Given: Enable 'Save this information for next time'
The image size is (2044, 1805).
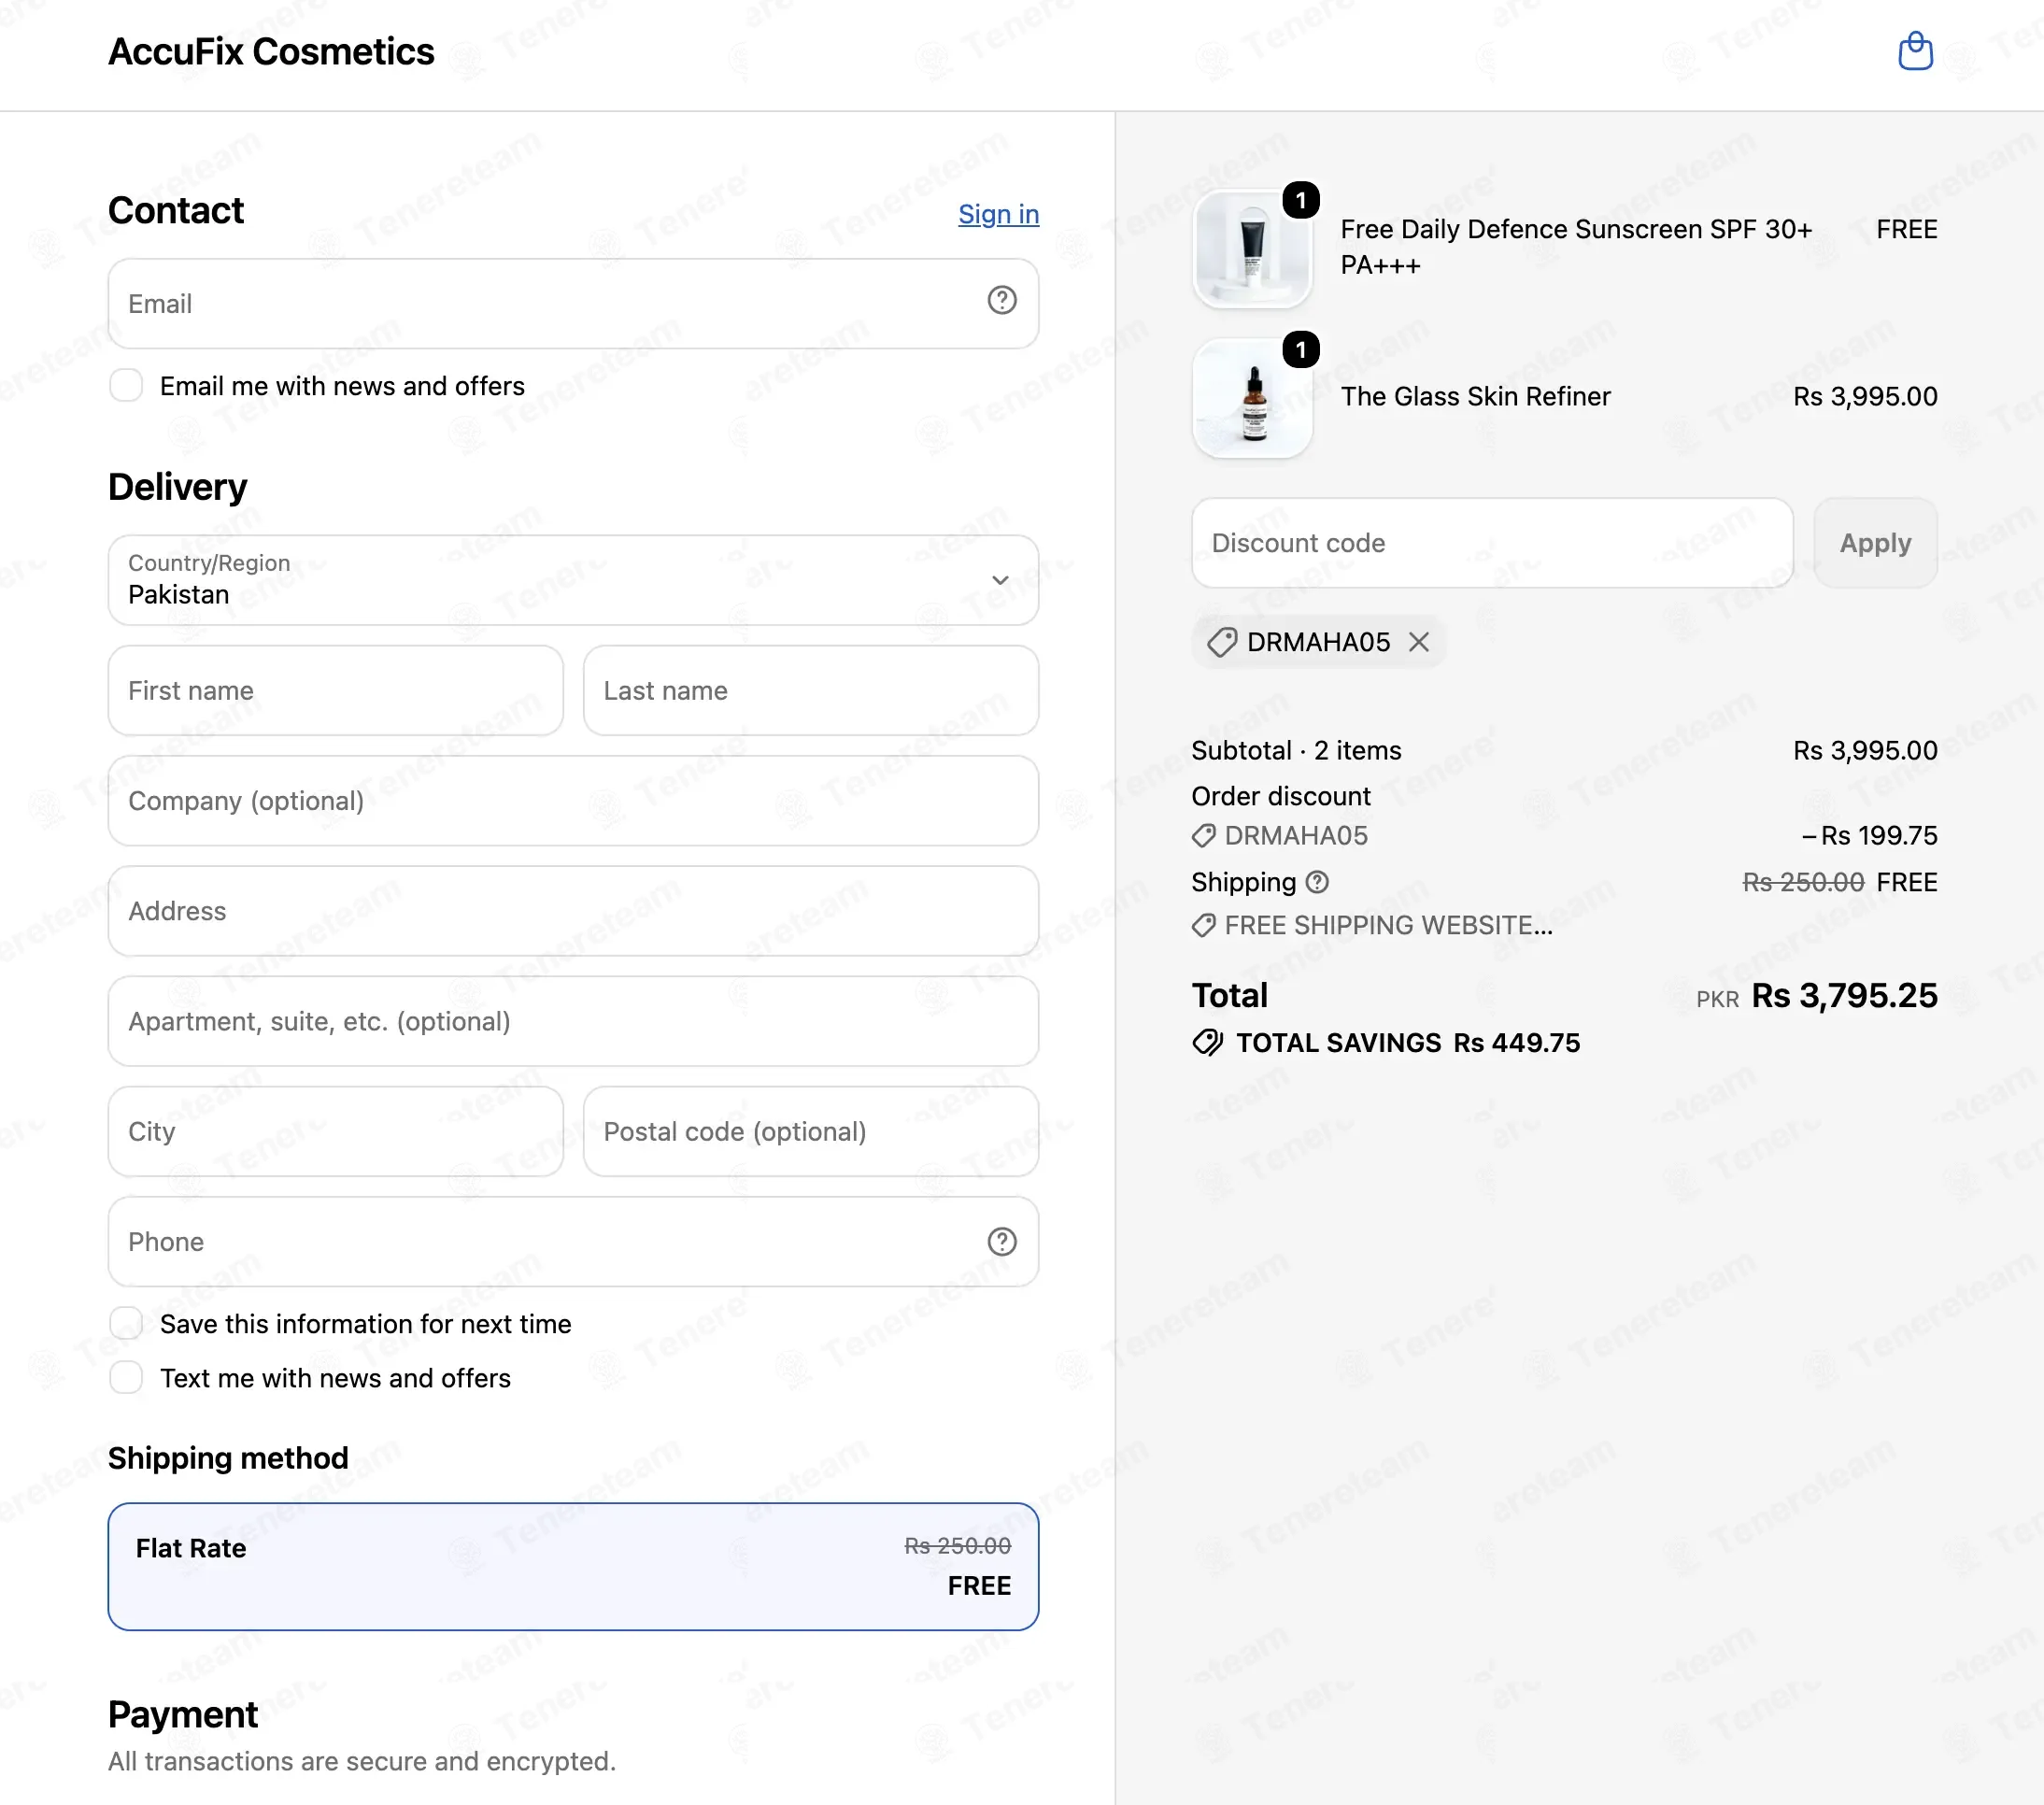Looking at the screenshot, I should [x=126, y=1324].
